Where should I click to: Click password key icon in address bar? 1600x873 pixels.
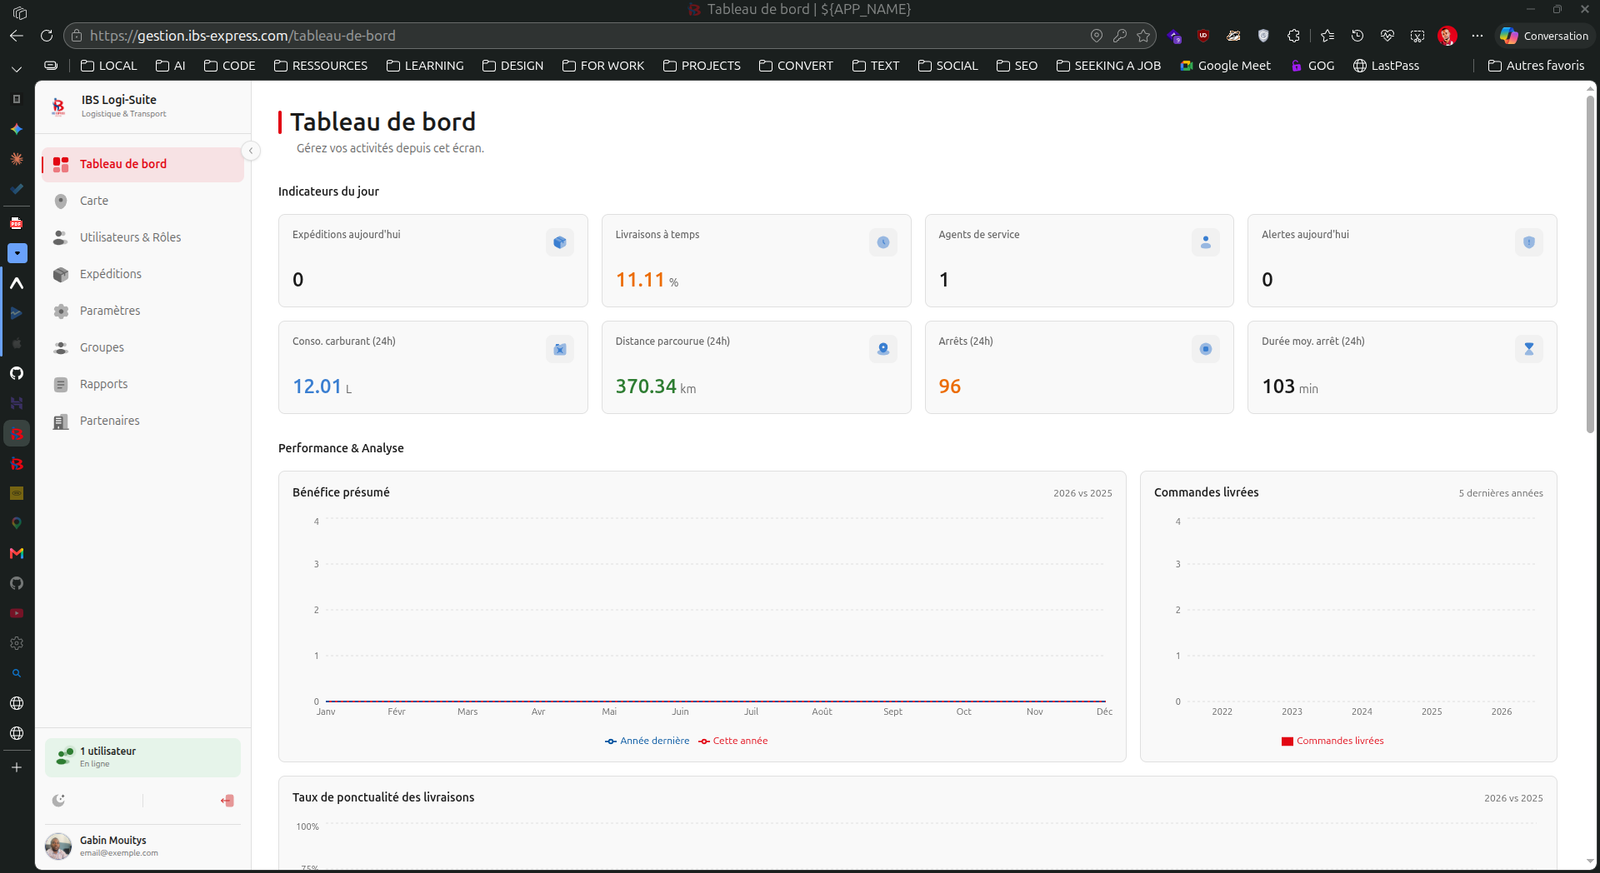pyautogui.click(x=1120, y=36)
